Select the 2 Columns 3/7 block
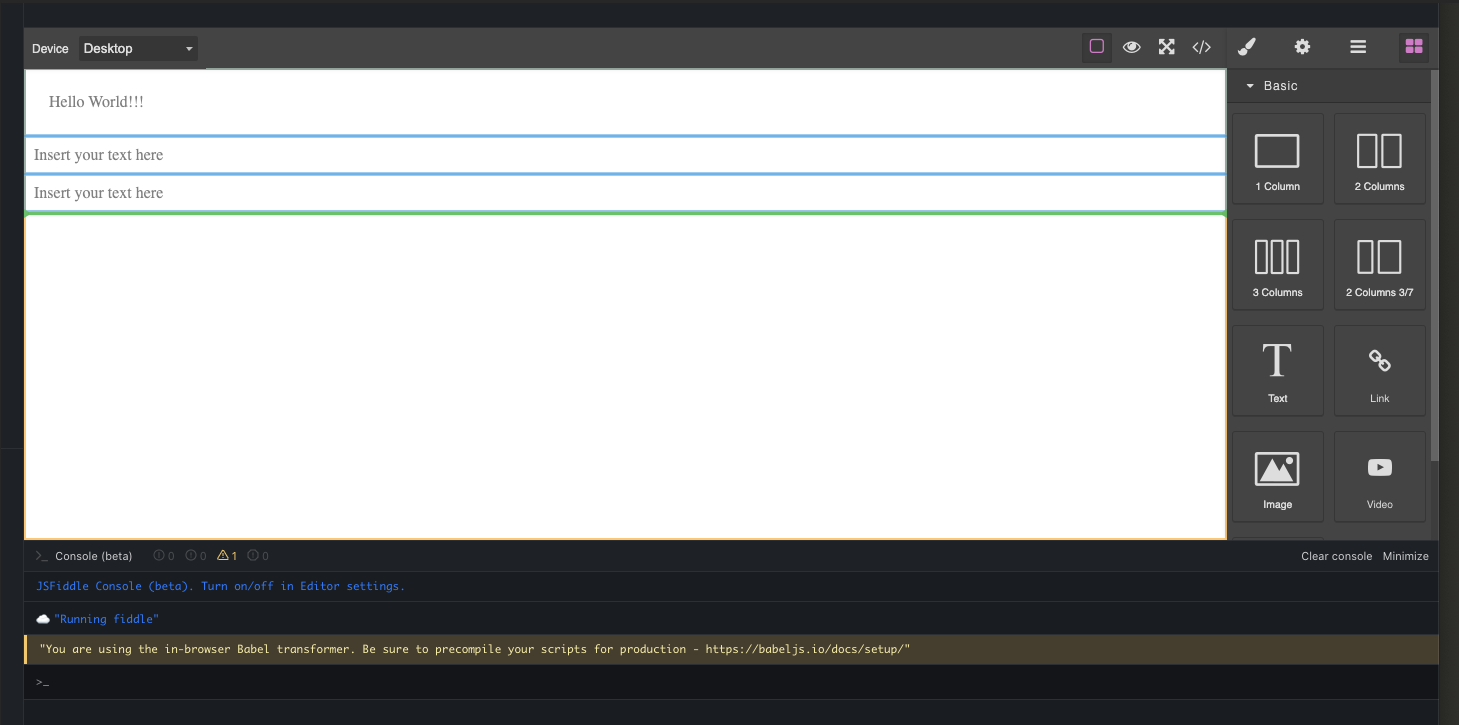Image resolution: width=1459 pixels, height=725 pixels. coord(1379,264)
